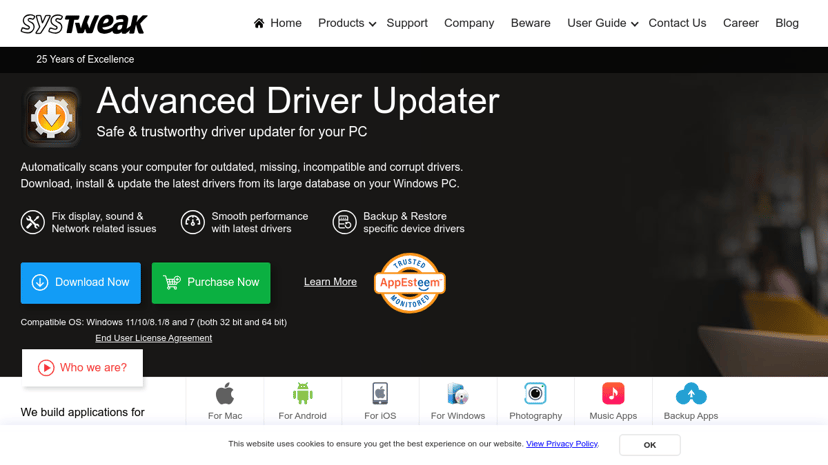Click the Systweak logo
The height and width of the screenshot is (465, 828).
point(84,24)
